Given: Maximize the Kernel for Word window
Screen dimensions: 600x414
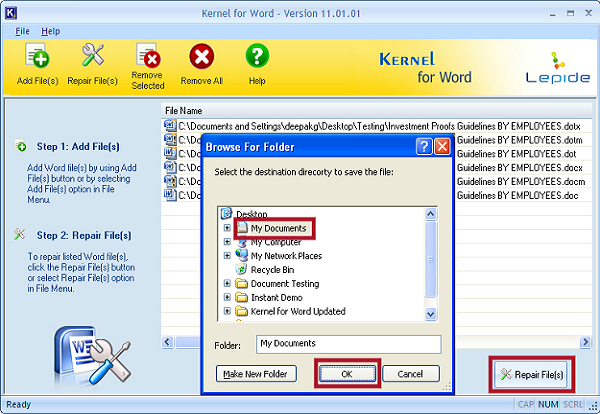Looking at the screenshot, I should point(571,13).
